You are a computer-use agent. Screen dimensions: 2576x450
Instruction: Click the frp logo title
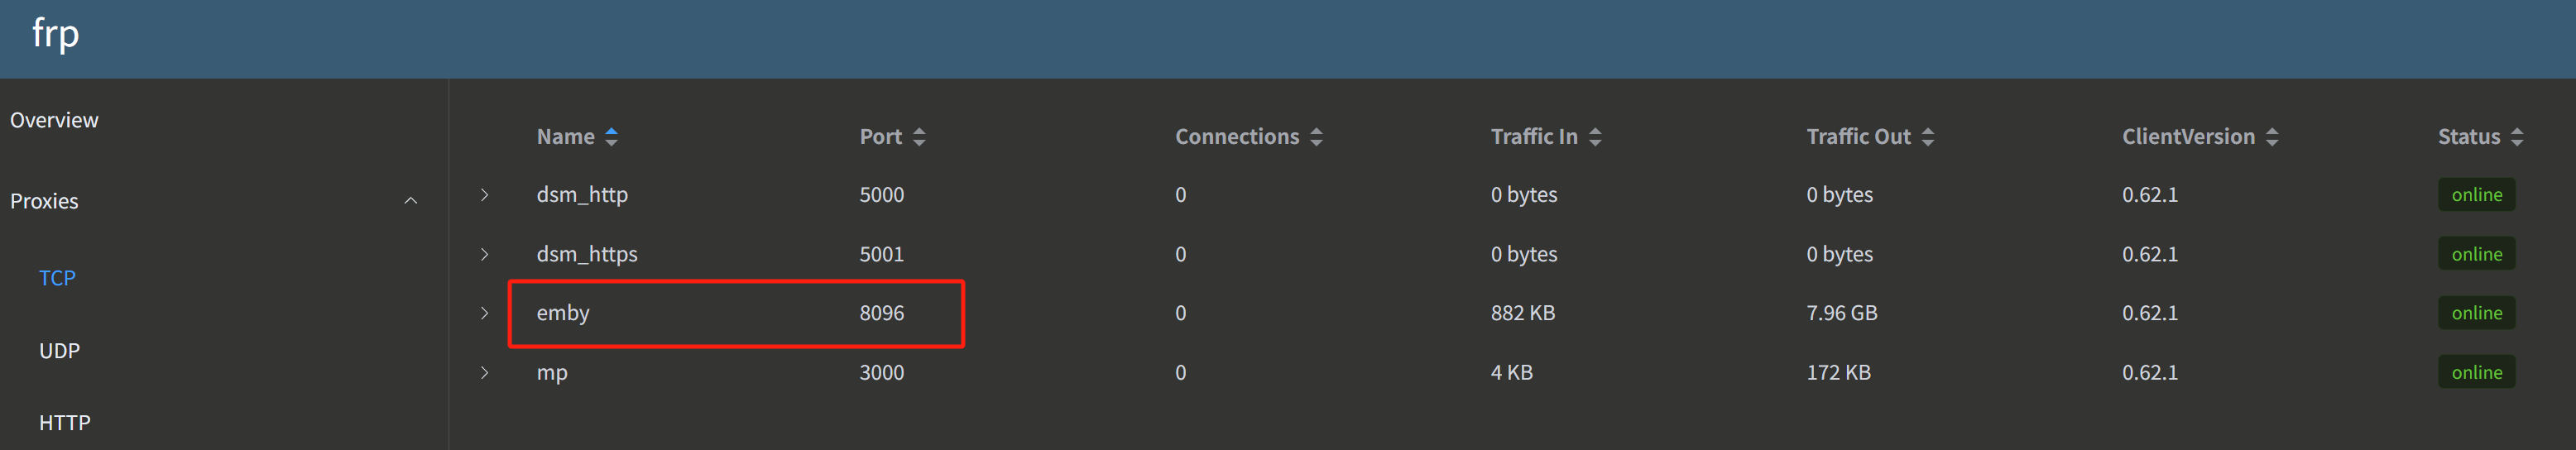click(x=55, y=34)
